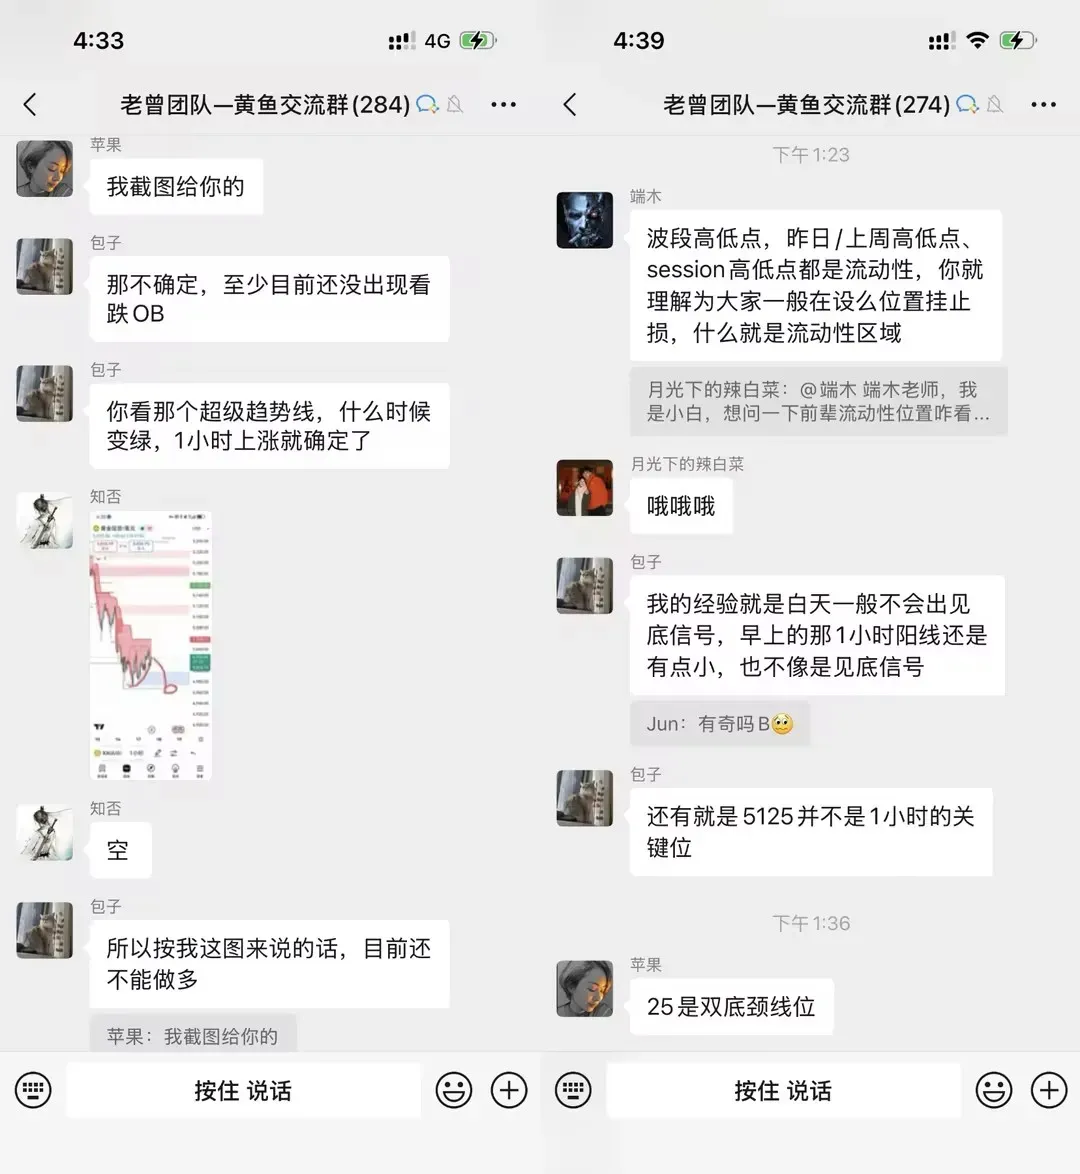Tap back arrow in right chat header

coord(570,105)
